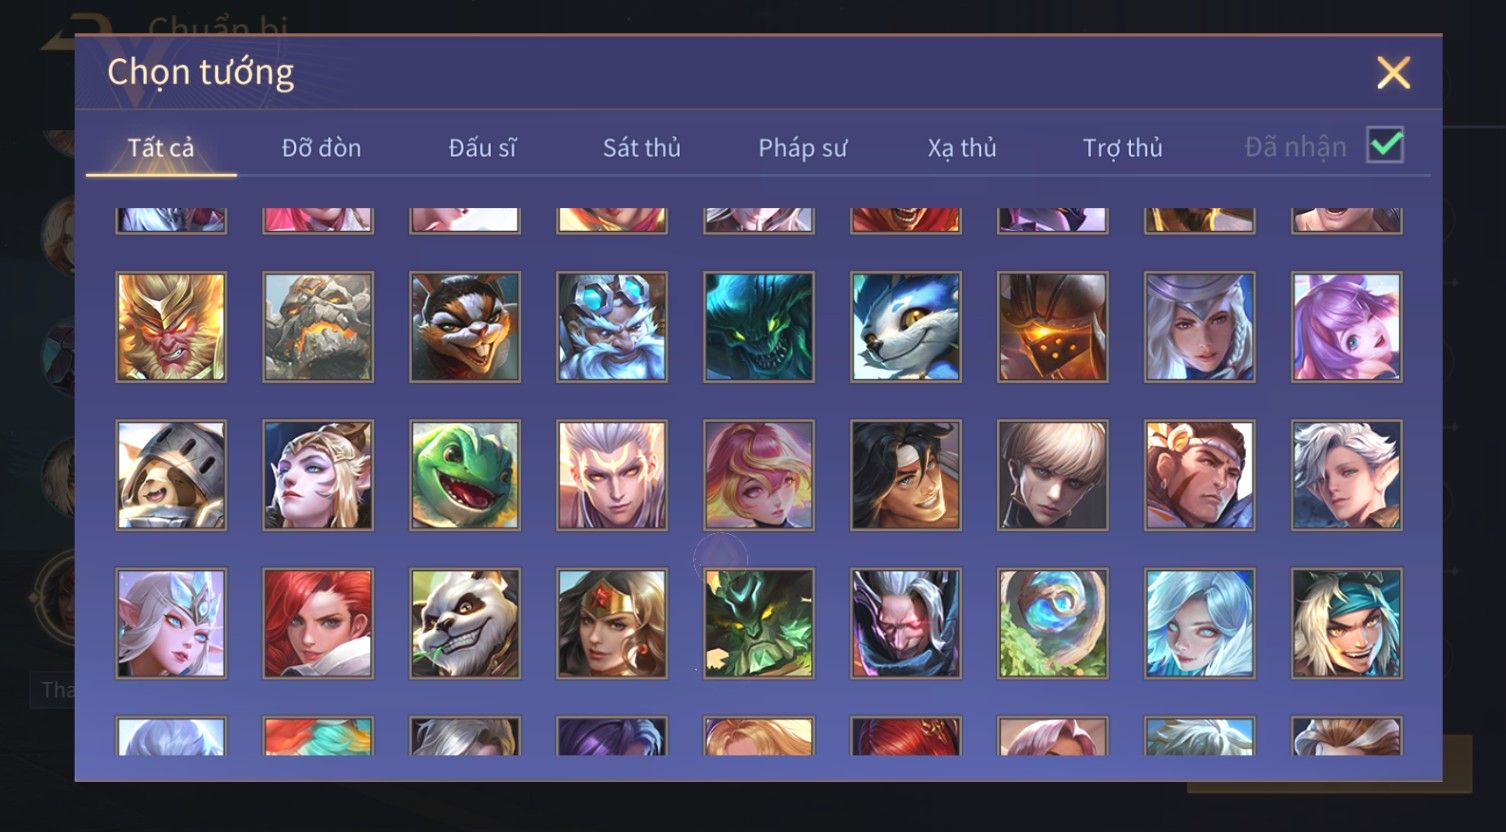1506x832 pixels.
Task: Select the swirling blue orb hero portrait
Action: click(1053, 623)
